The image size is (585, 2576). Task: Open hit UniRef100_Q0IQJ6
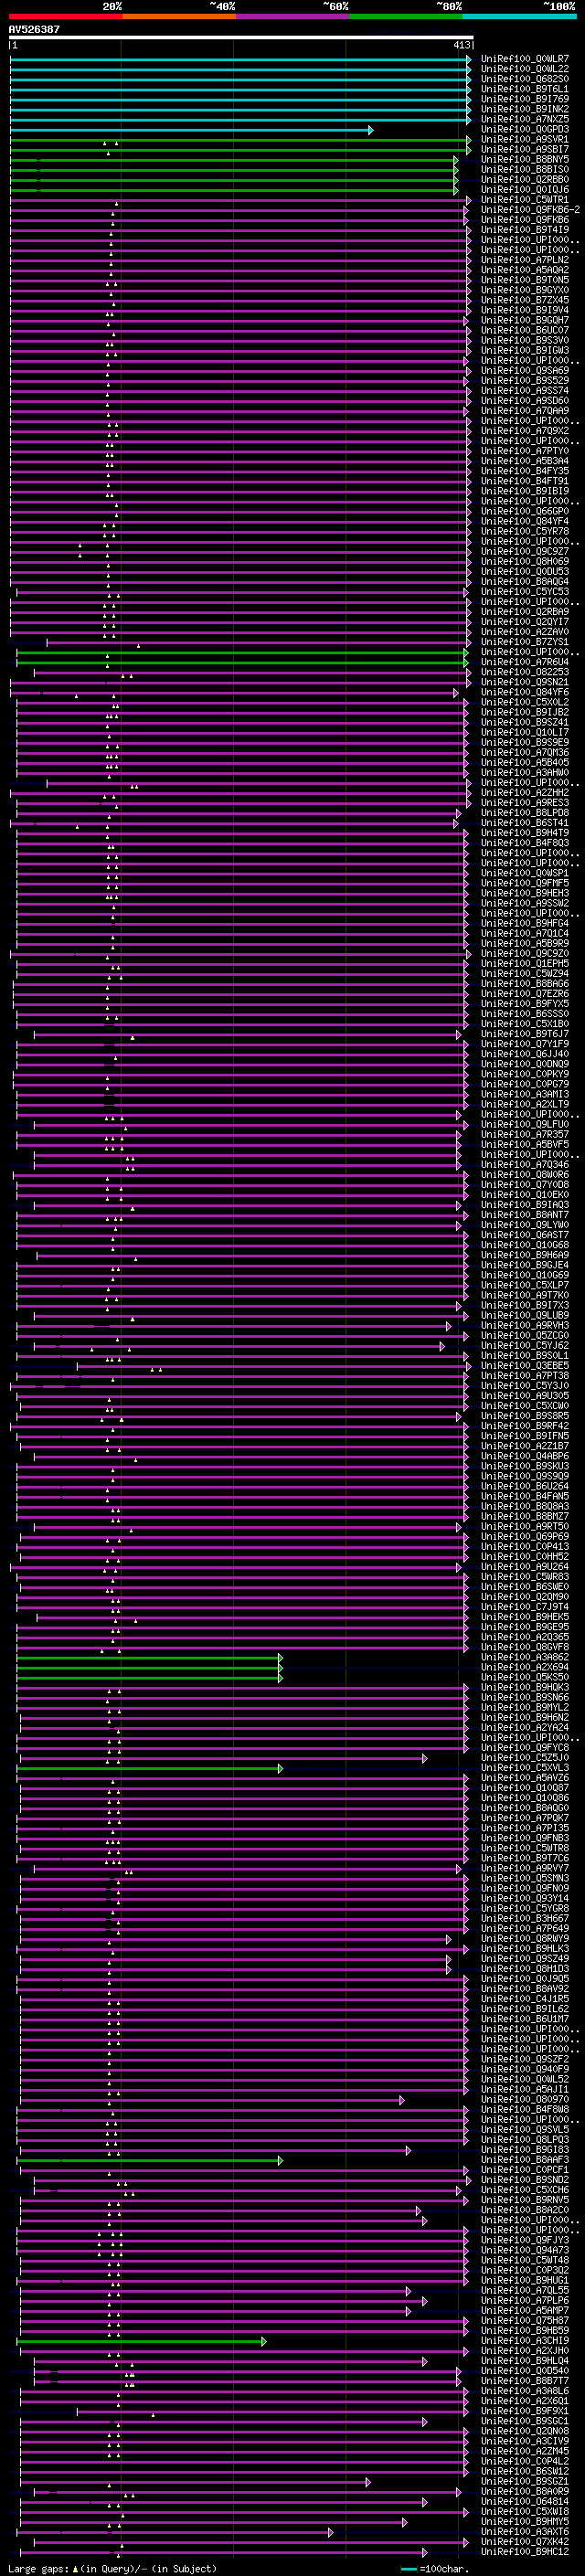point(525,190)
